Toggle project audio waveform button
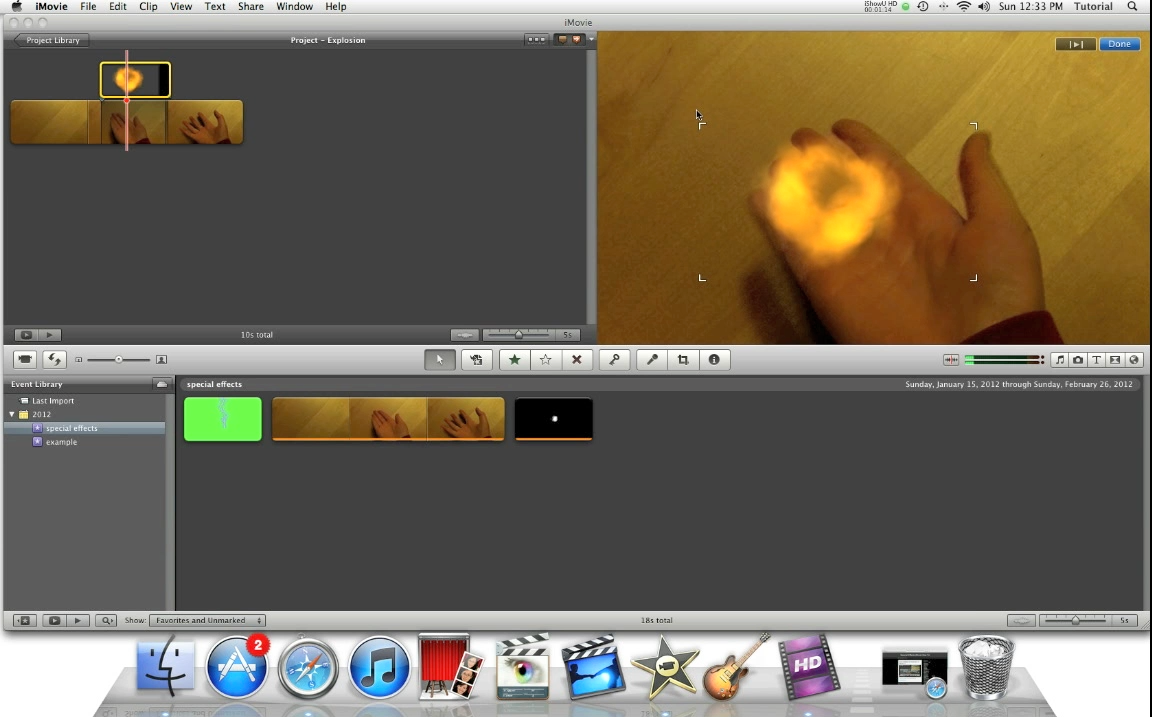Viewport: 1152px width, 717px height. tap(464, 334)
